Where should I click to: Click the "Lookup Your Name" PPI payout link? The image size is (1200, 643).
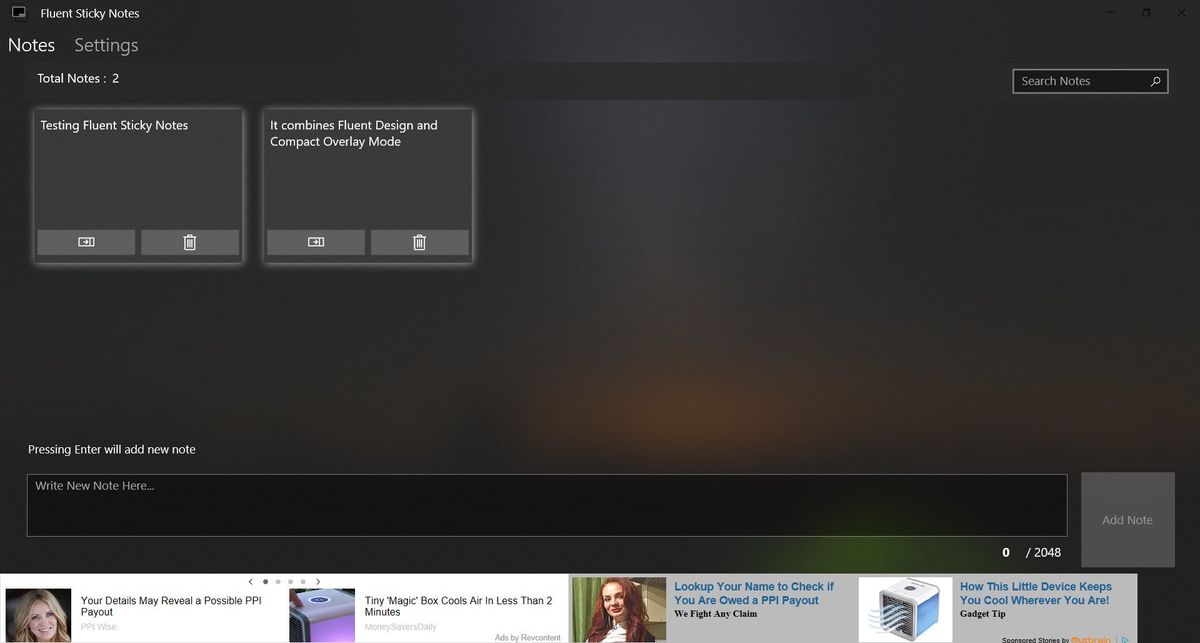coord(754,593)
